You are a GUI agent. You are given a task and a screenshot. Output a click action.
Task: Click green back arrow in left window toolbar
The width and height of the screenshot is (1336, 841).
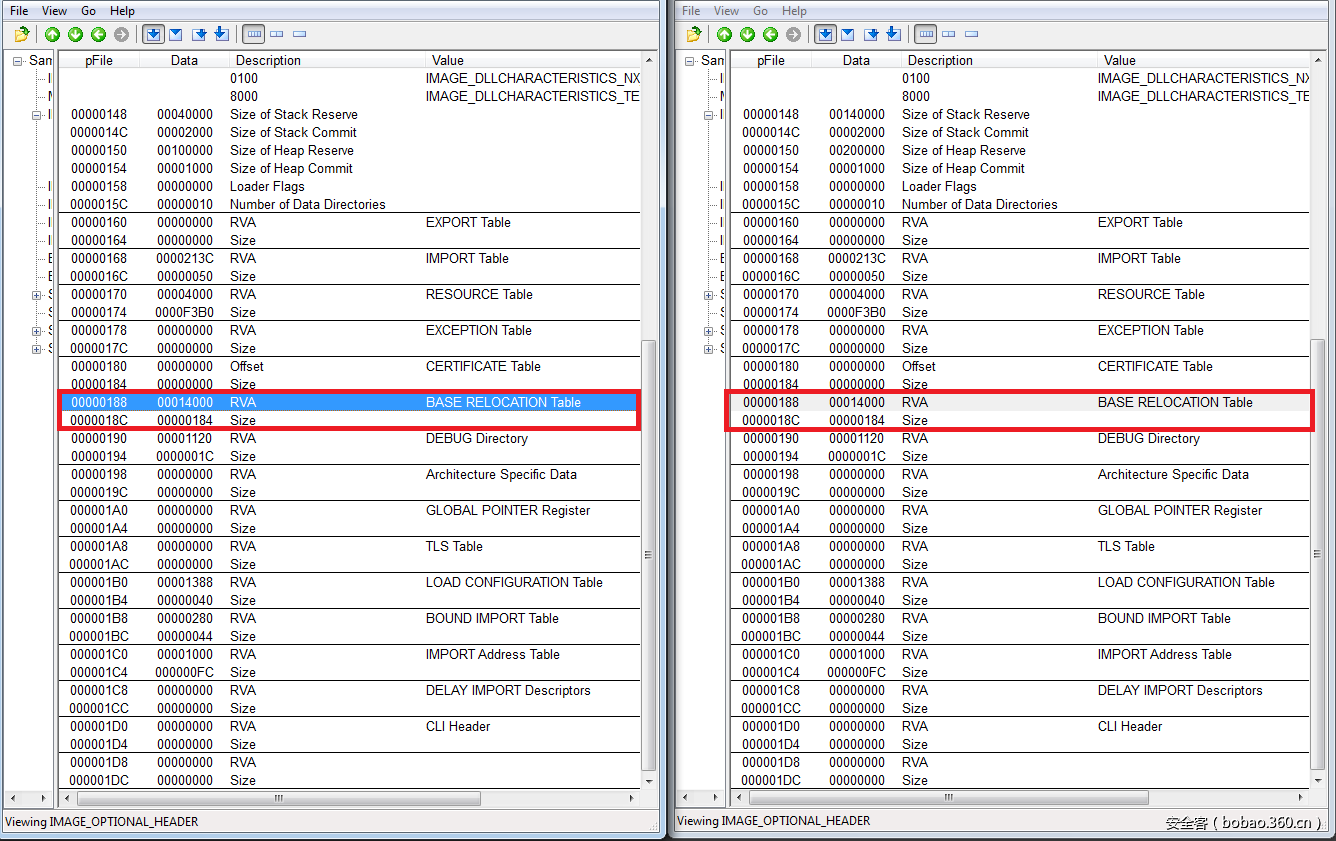[98, 35]
